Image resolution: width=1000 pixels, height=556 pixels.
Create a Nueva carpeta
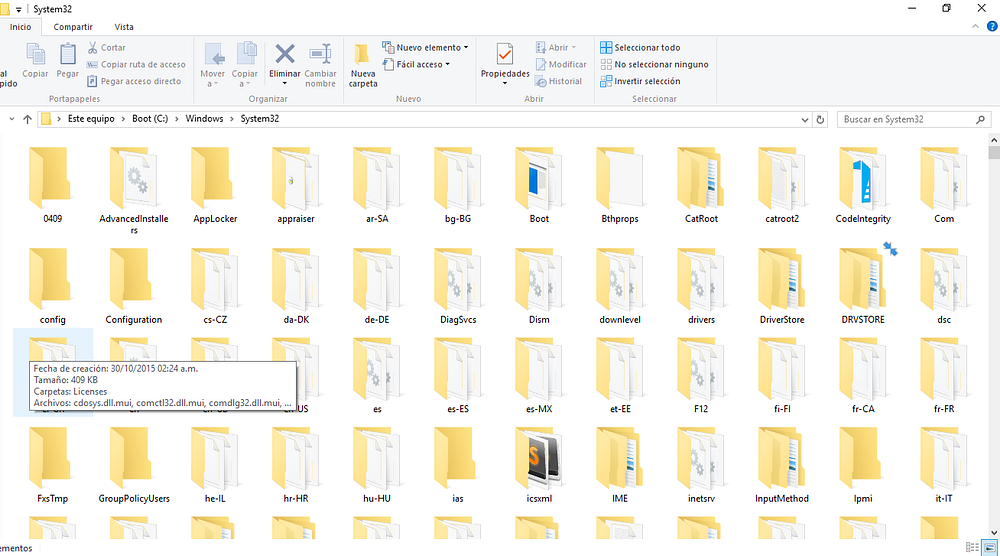tap(363, 65)
